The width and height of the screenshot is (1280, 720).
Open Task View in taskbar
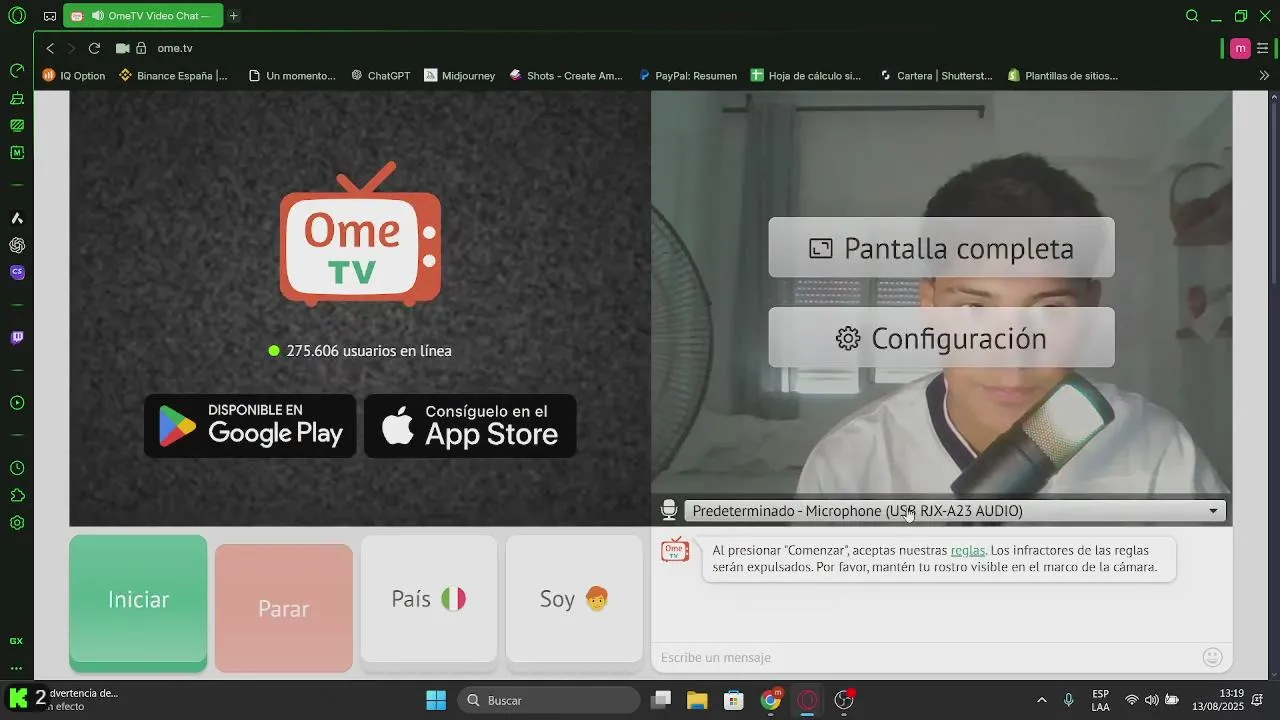(x=661, y=700)
